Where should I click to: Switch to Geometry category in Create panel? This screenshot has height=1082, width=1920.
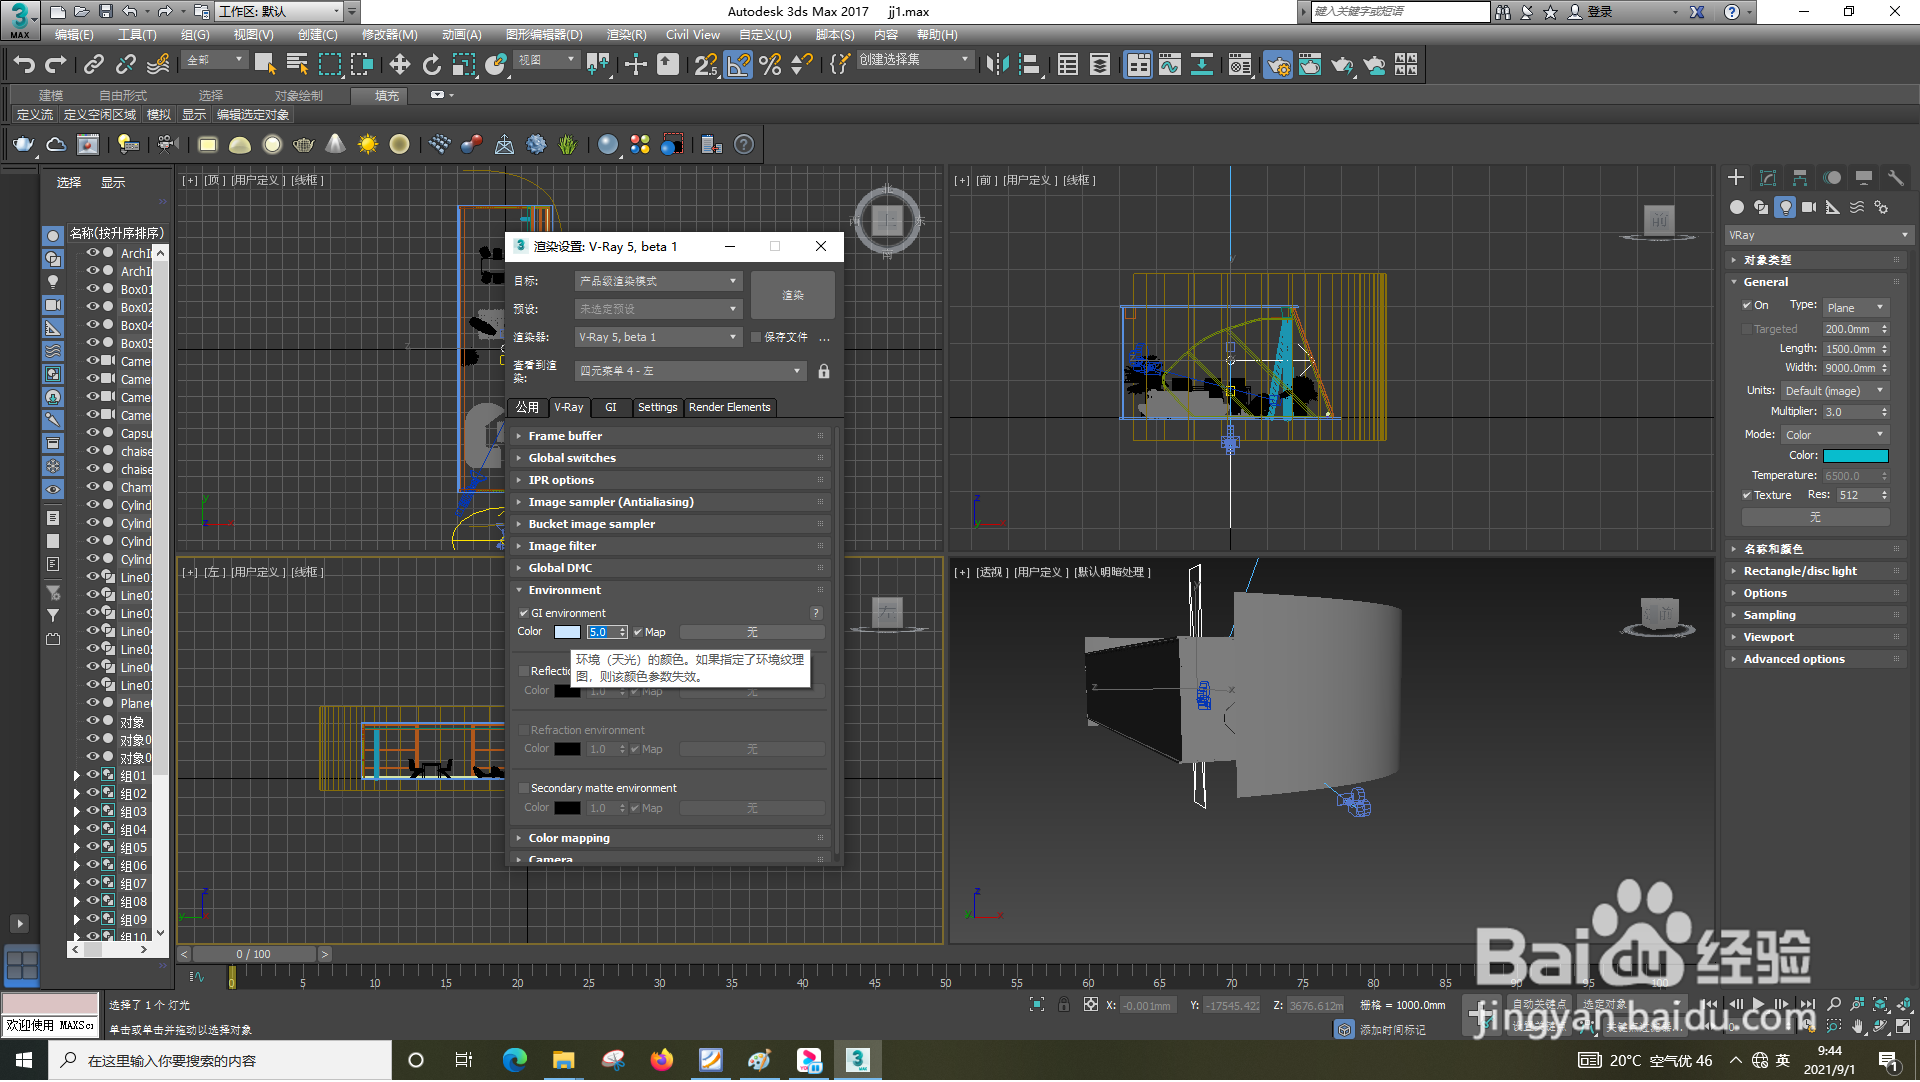click(1737, 207)
